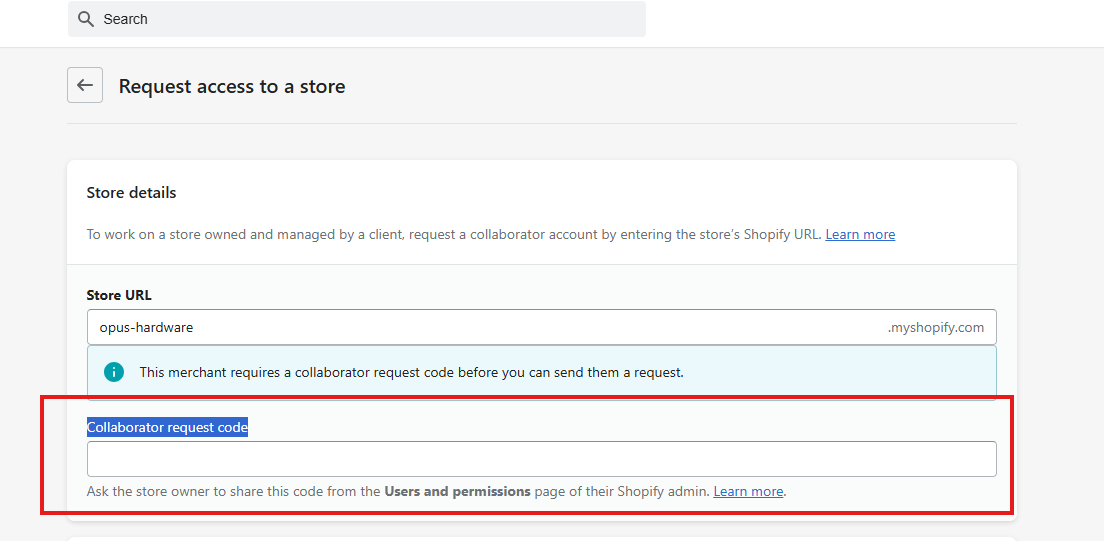Image resolution: width=1104 pixels, height=541 pixels.
Task: Click the word Search in search bar
Action: (126, 19)
